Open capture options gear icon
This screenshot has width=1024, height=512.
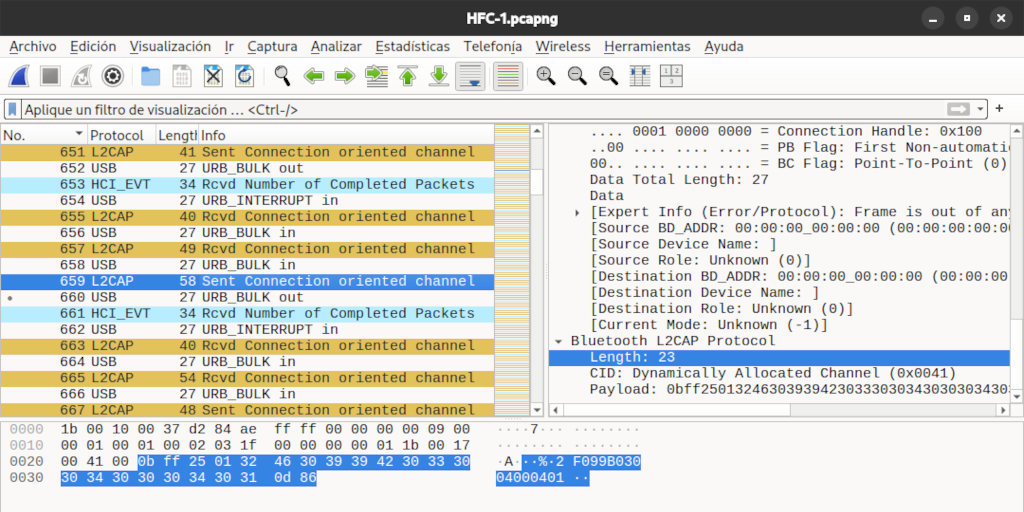coord(113,76)
